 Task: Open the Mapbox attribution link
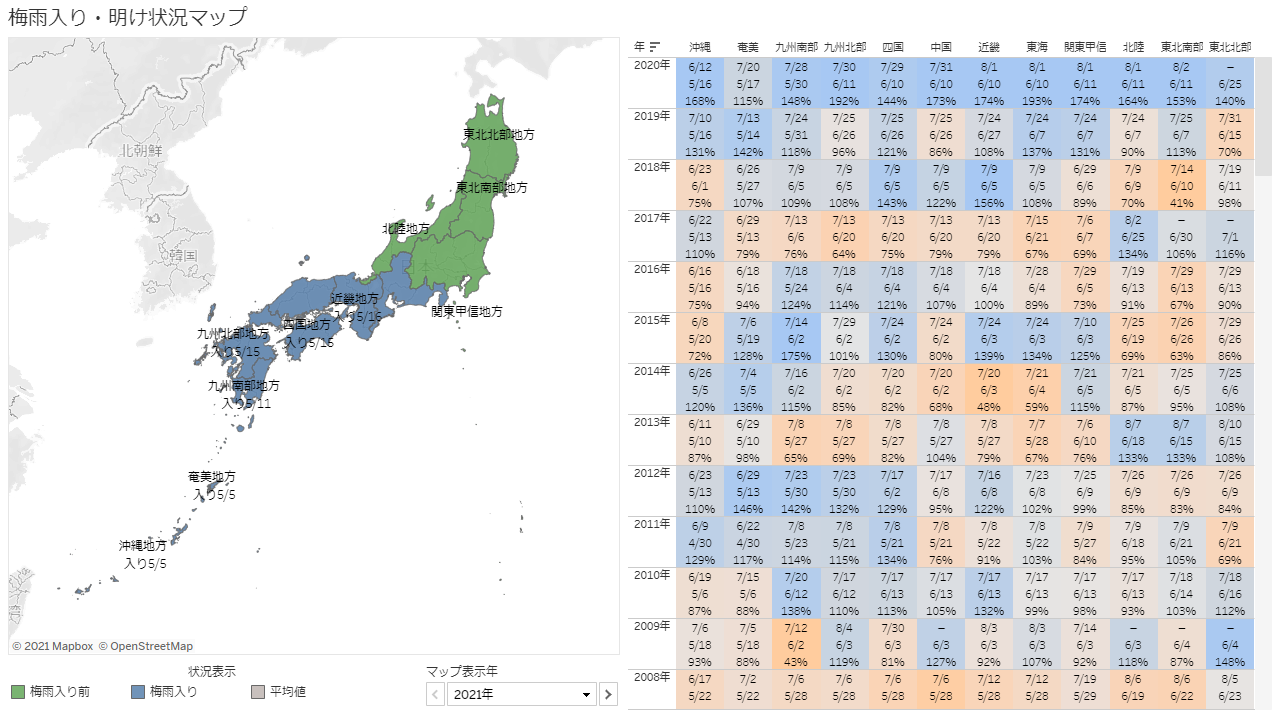(53, 646)
